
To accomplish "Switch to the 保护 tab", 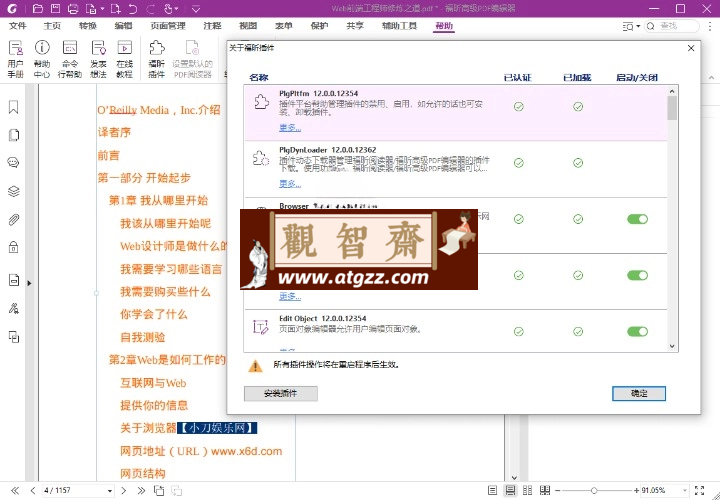I will (319, 26).
